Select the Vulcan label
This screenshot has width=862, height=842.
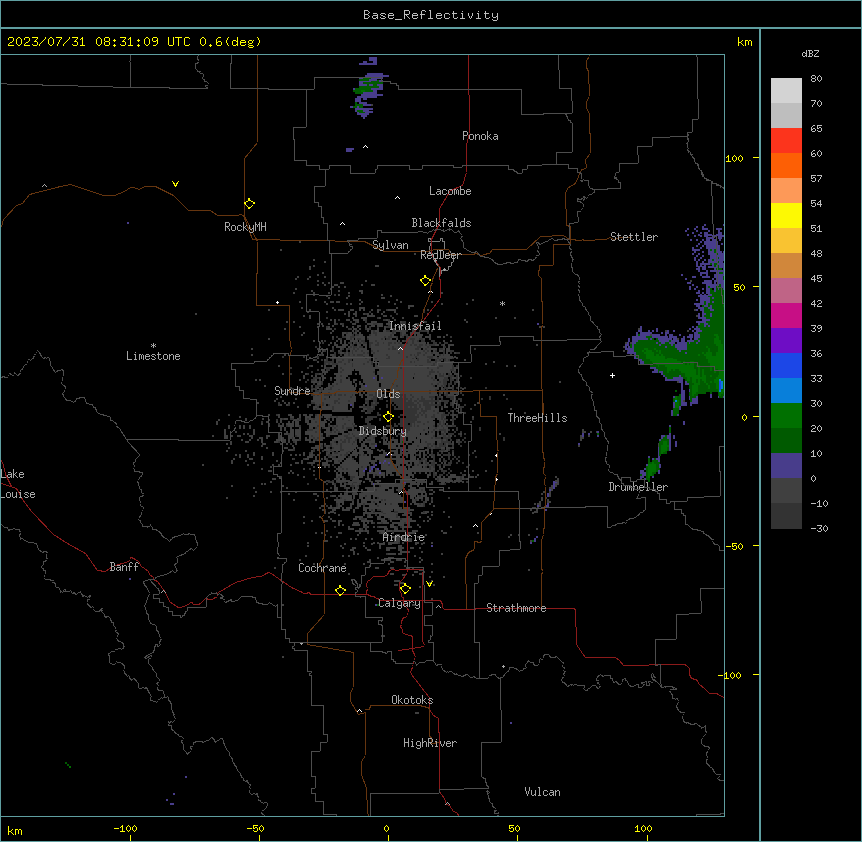pos(542,792)
